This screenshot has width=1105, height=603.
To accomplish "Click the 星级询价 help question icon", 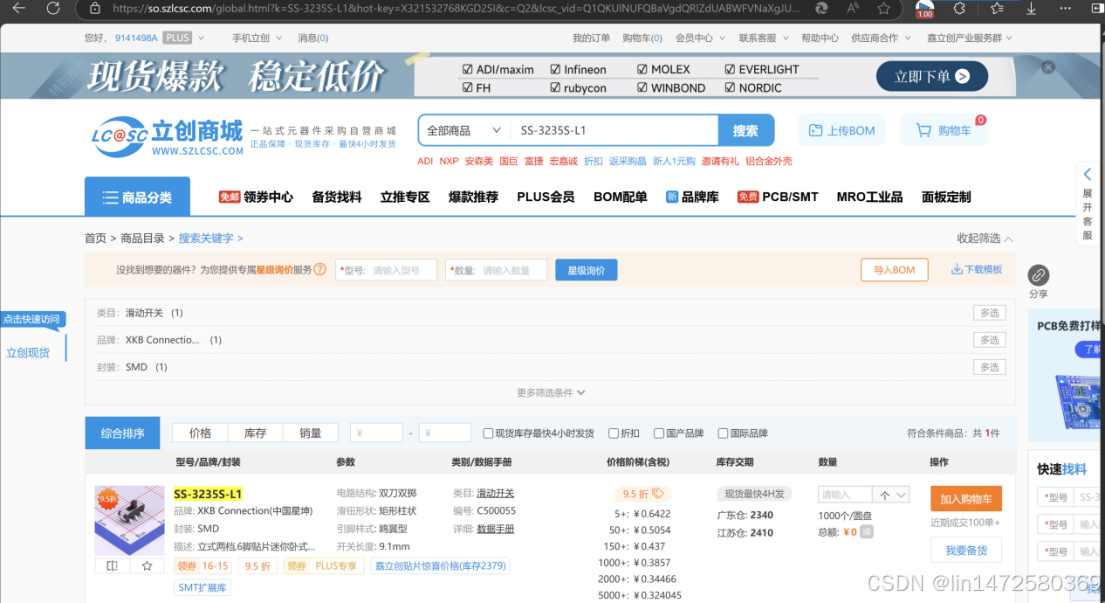I will pos(320,269).
